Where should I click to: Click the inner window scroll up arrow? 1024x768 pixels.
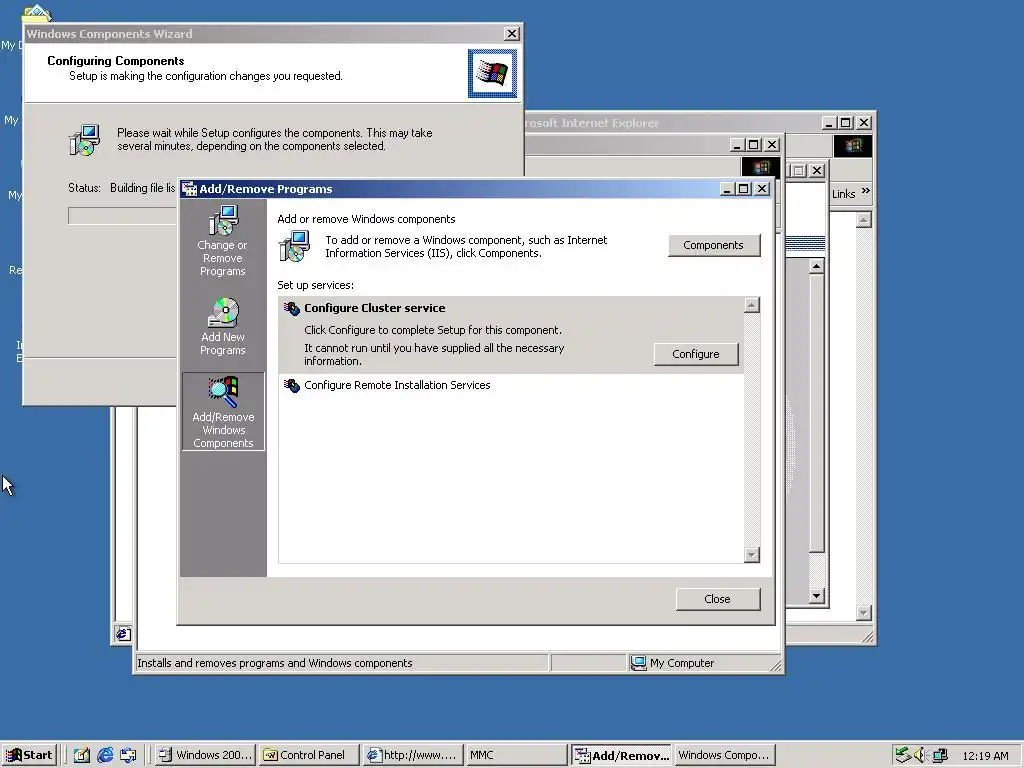pyautogui.click(x=816, y=266)
